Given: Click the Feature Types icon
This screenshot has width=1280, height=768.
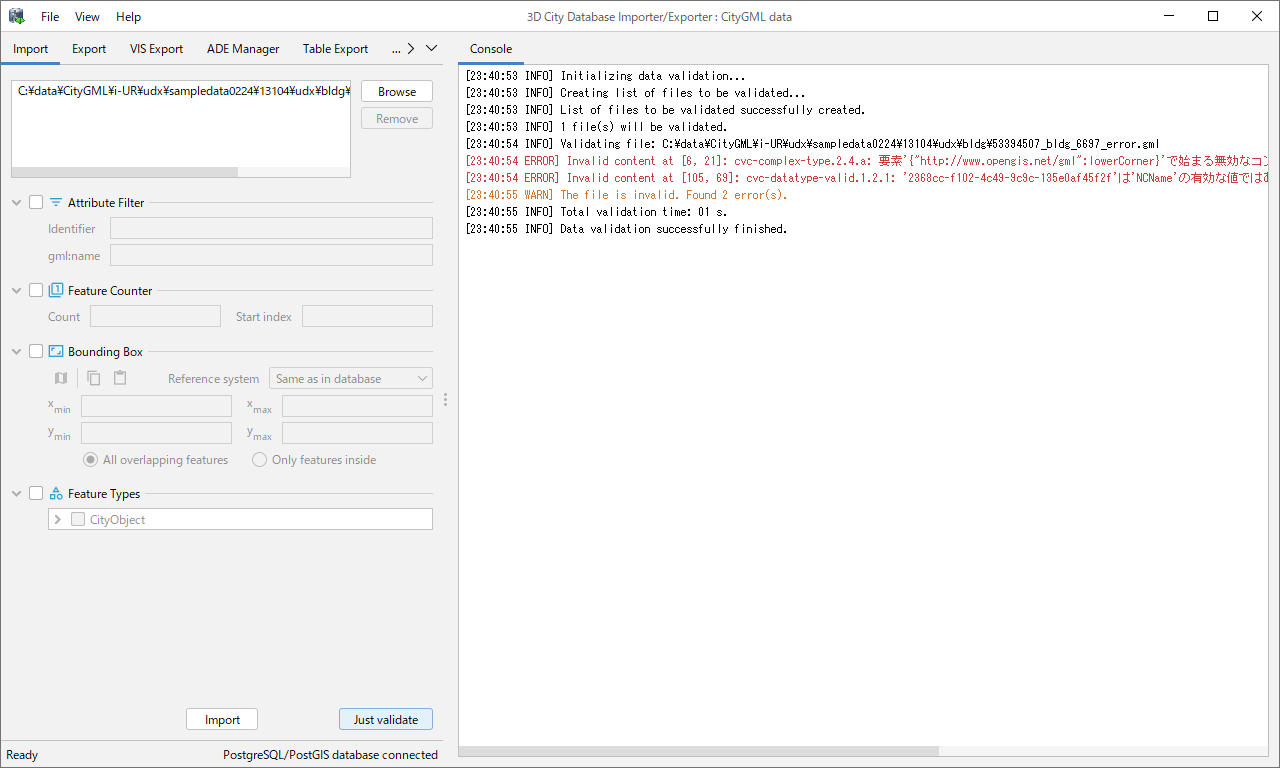Looking at the screenshot, I should (x=56, y=493).
